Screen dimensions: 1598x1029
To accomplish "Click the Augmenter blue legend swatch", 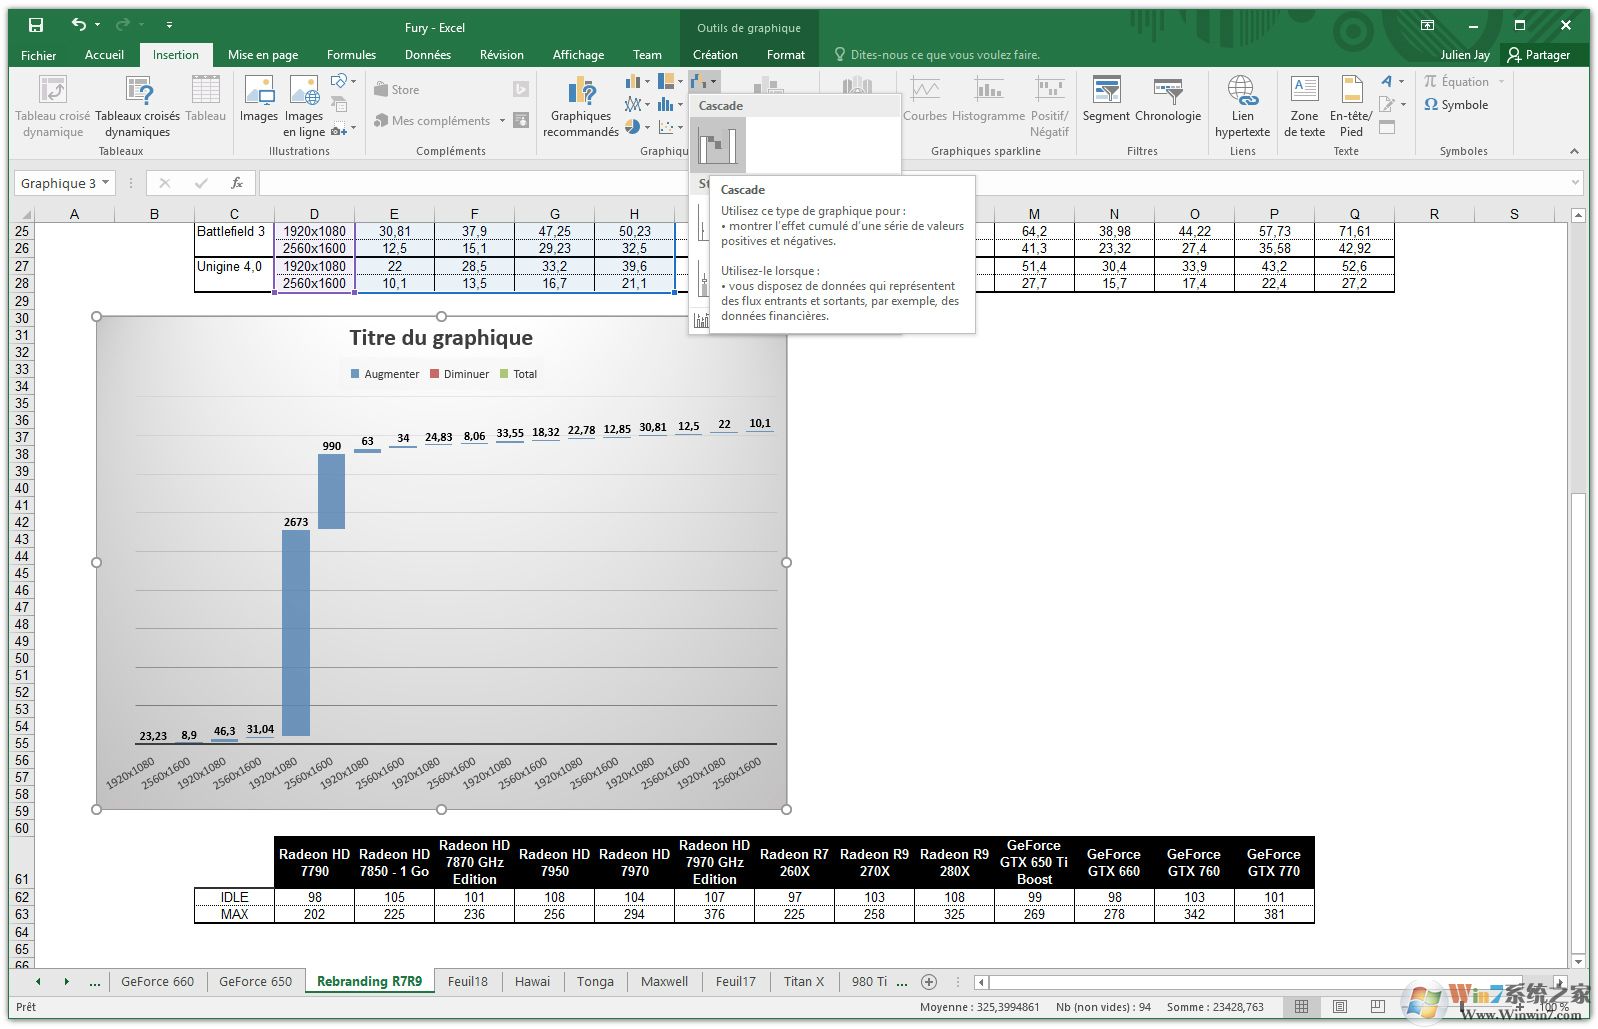I will point(355,374).
